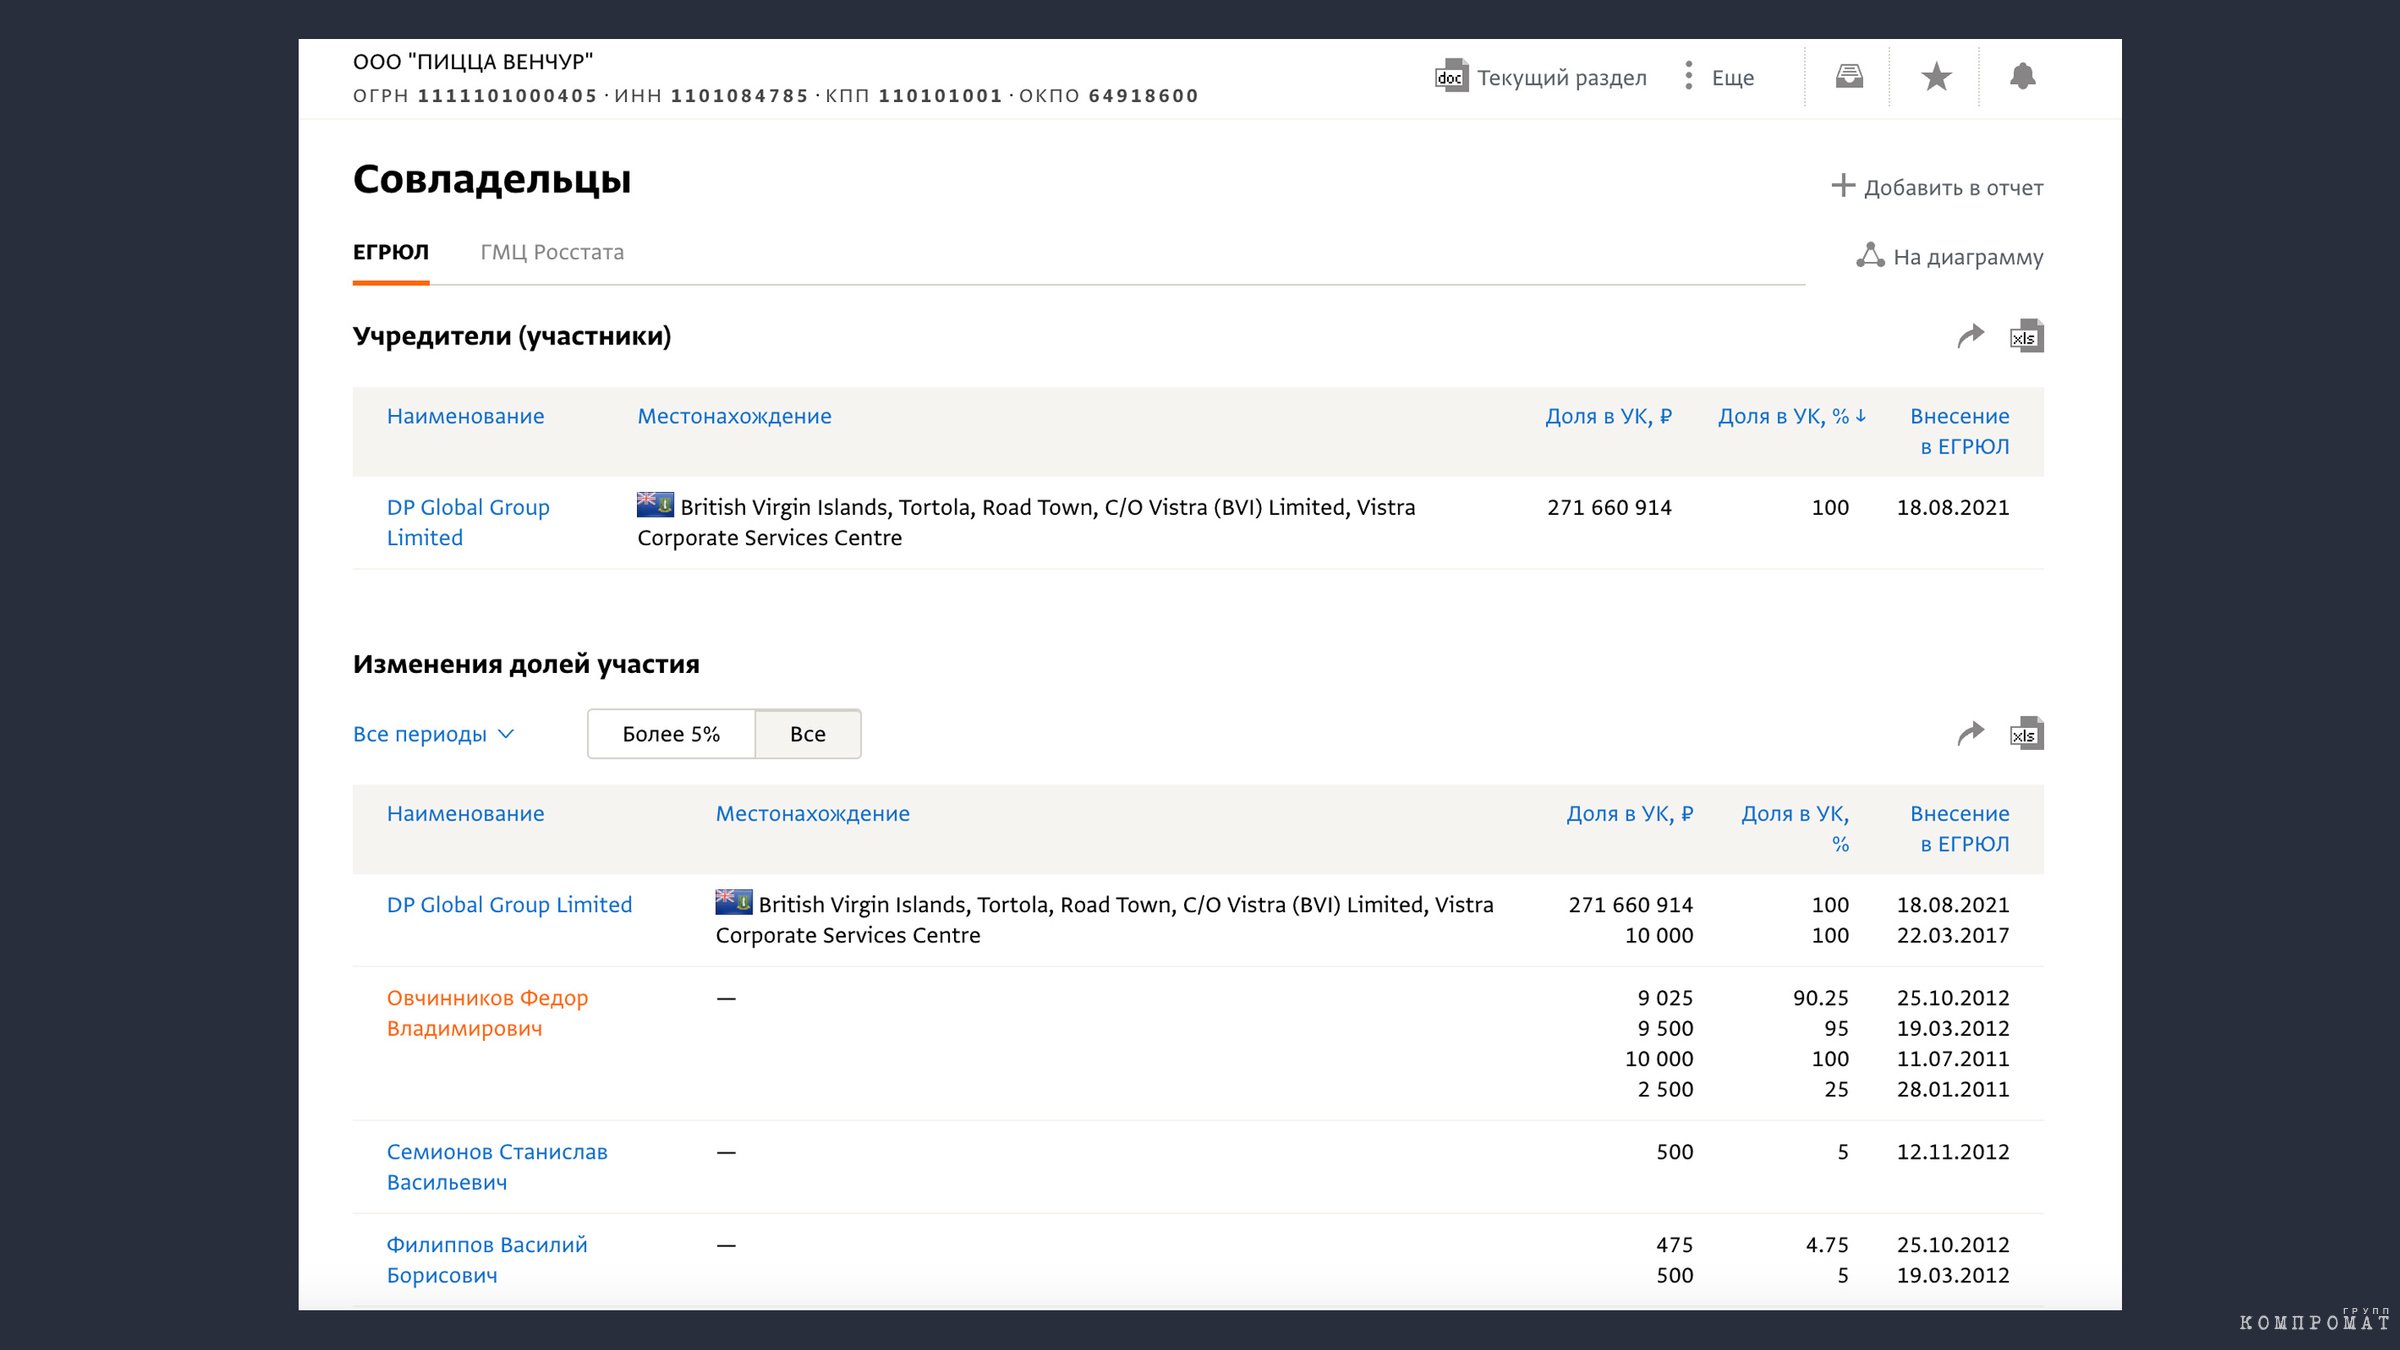Click the print tray icon in header
The height and width of the screenshot is (1350, 2400).
(x=1849, y=76)
